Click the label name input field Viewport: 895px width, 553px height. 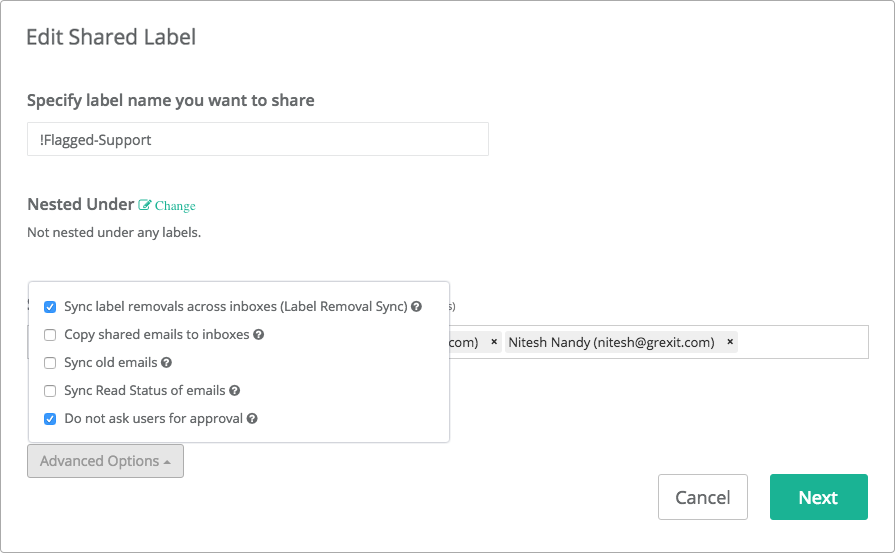coord(258,139)
